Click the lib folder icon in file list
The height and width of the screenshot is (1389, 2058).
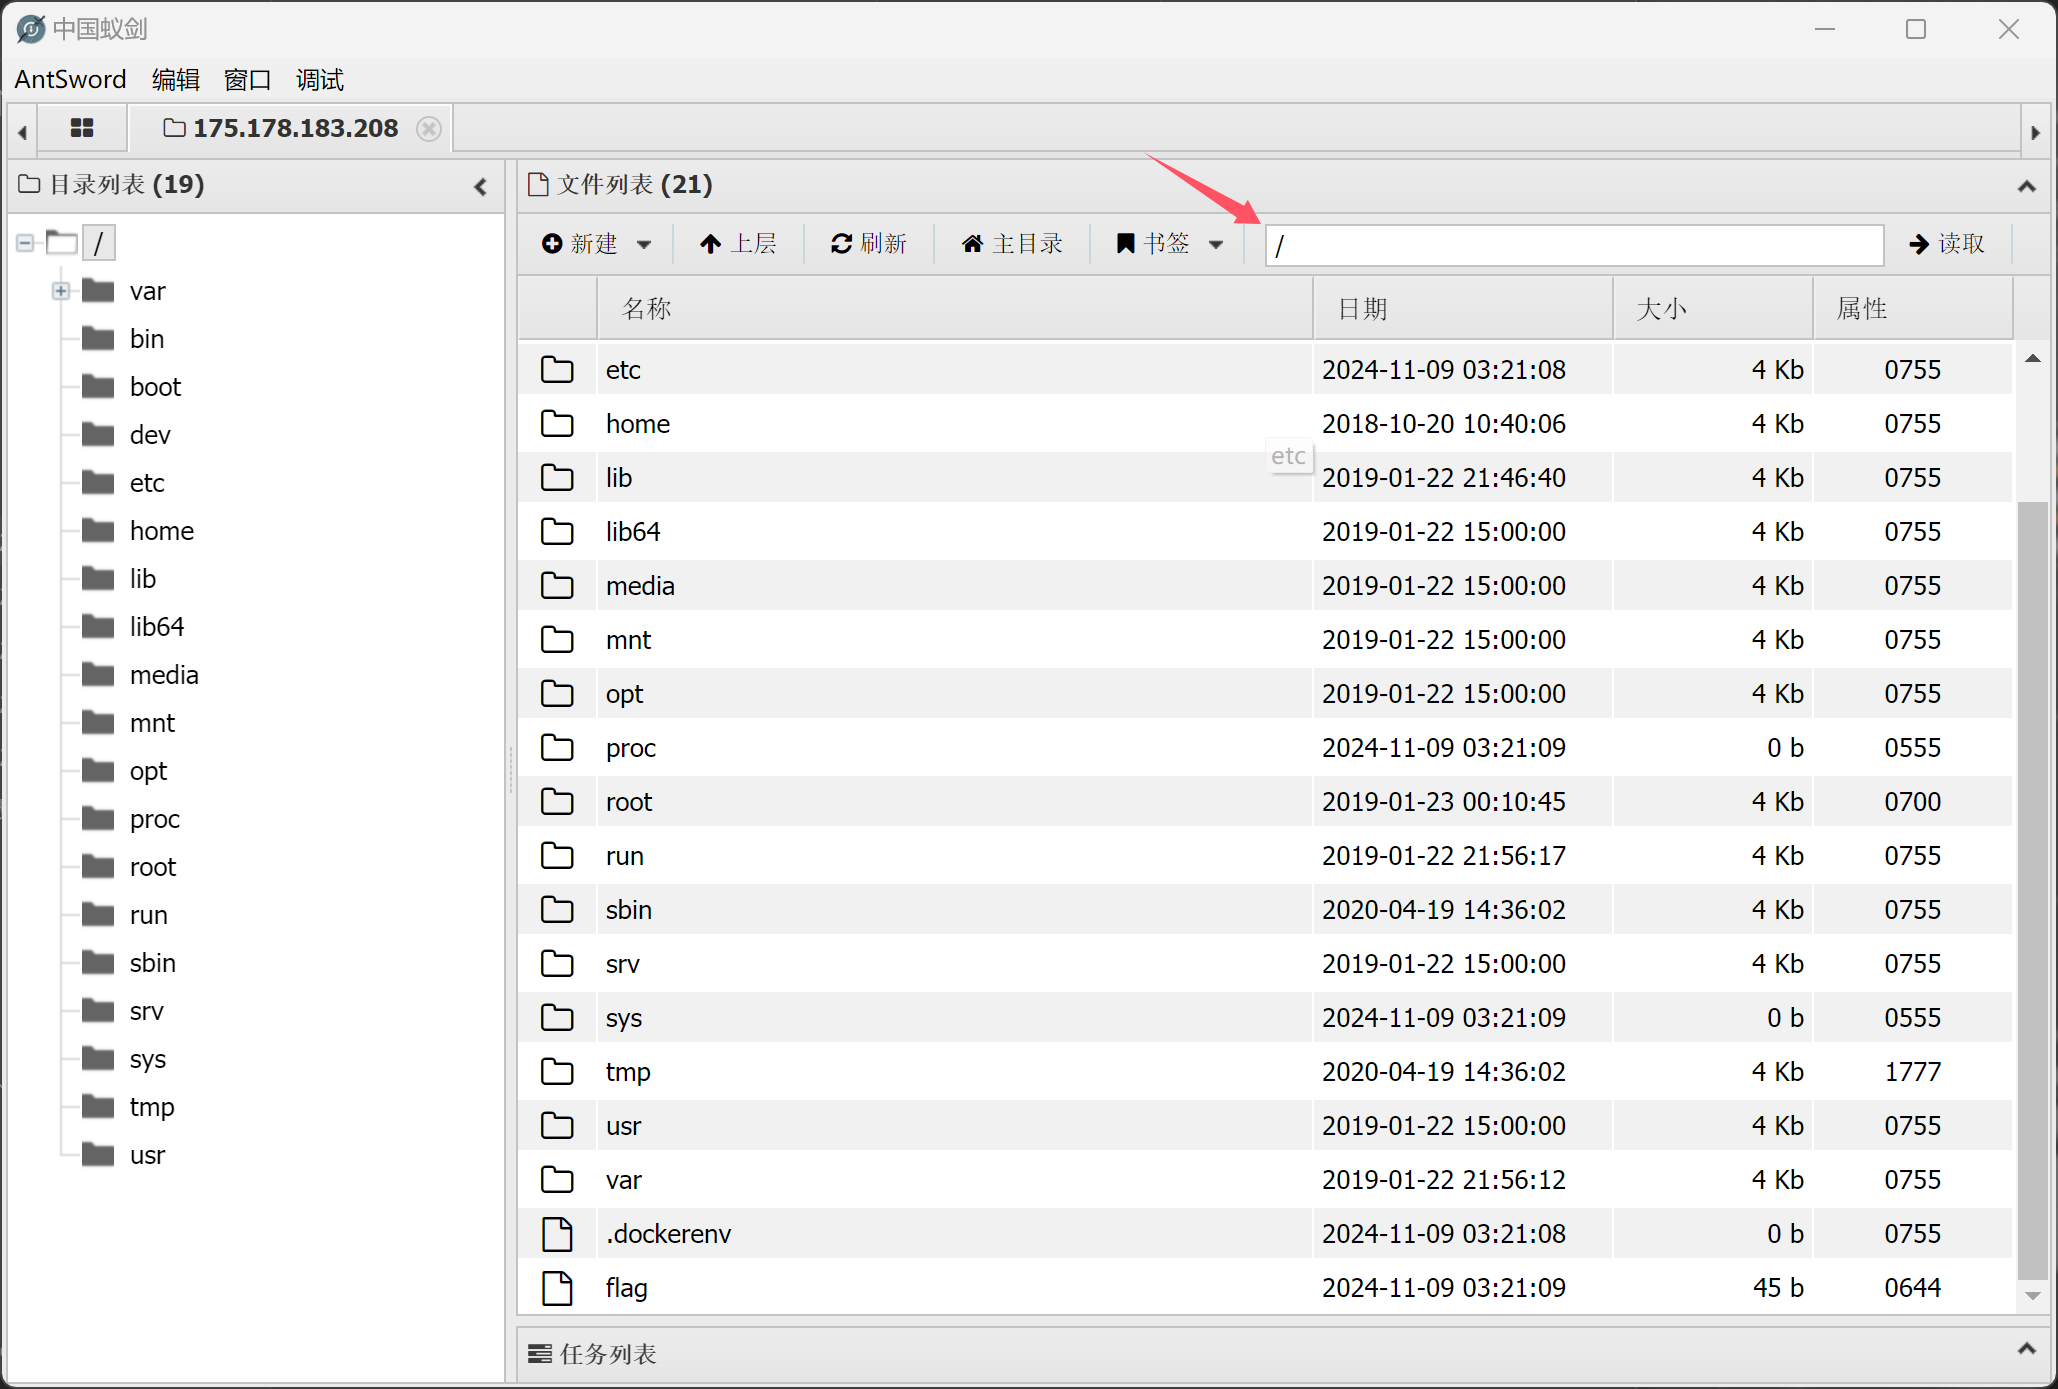[557, 477]
